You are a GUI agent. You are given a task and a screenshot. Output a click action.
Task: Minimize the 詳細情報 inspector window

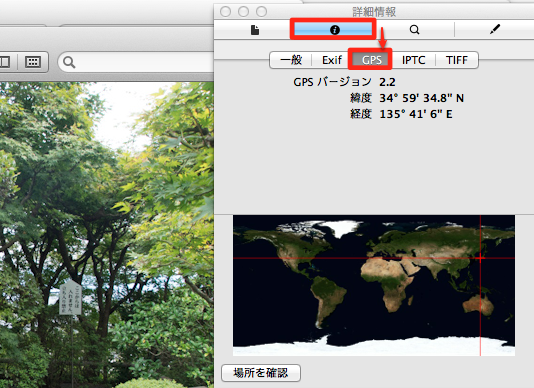[243, 12]
